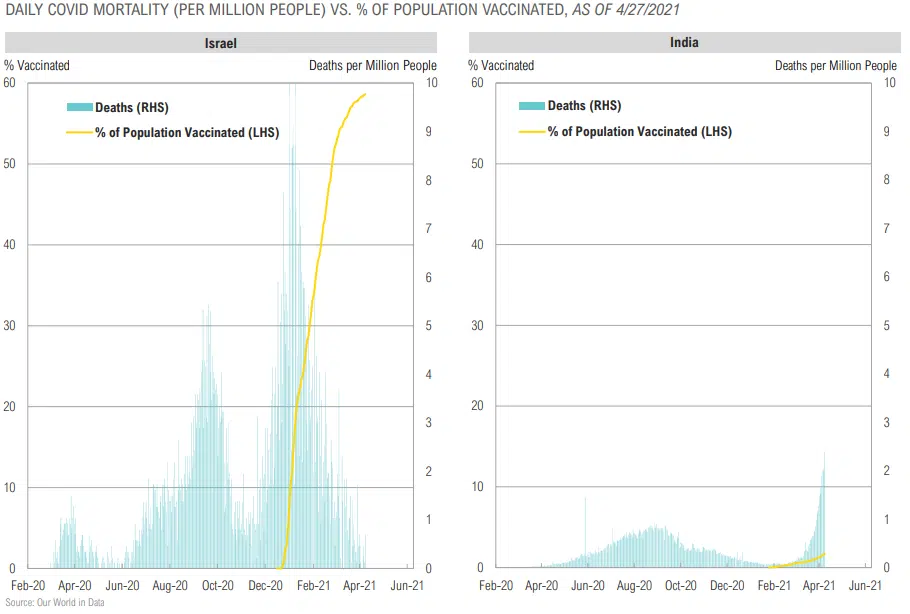910x614 pixels.
Task: Select '% of Population Vaccinated (LHS)' in India legend
Action: point(639,131)
